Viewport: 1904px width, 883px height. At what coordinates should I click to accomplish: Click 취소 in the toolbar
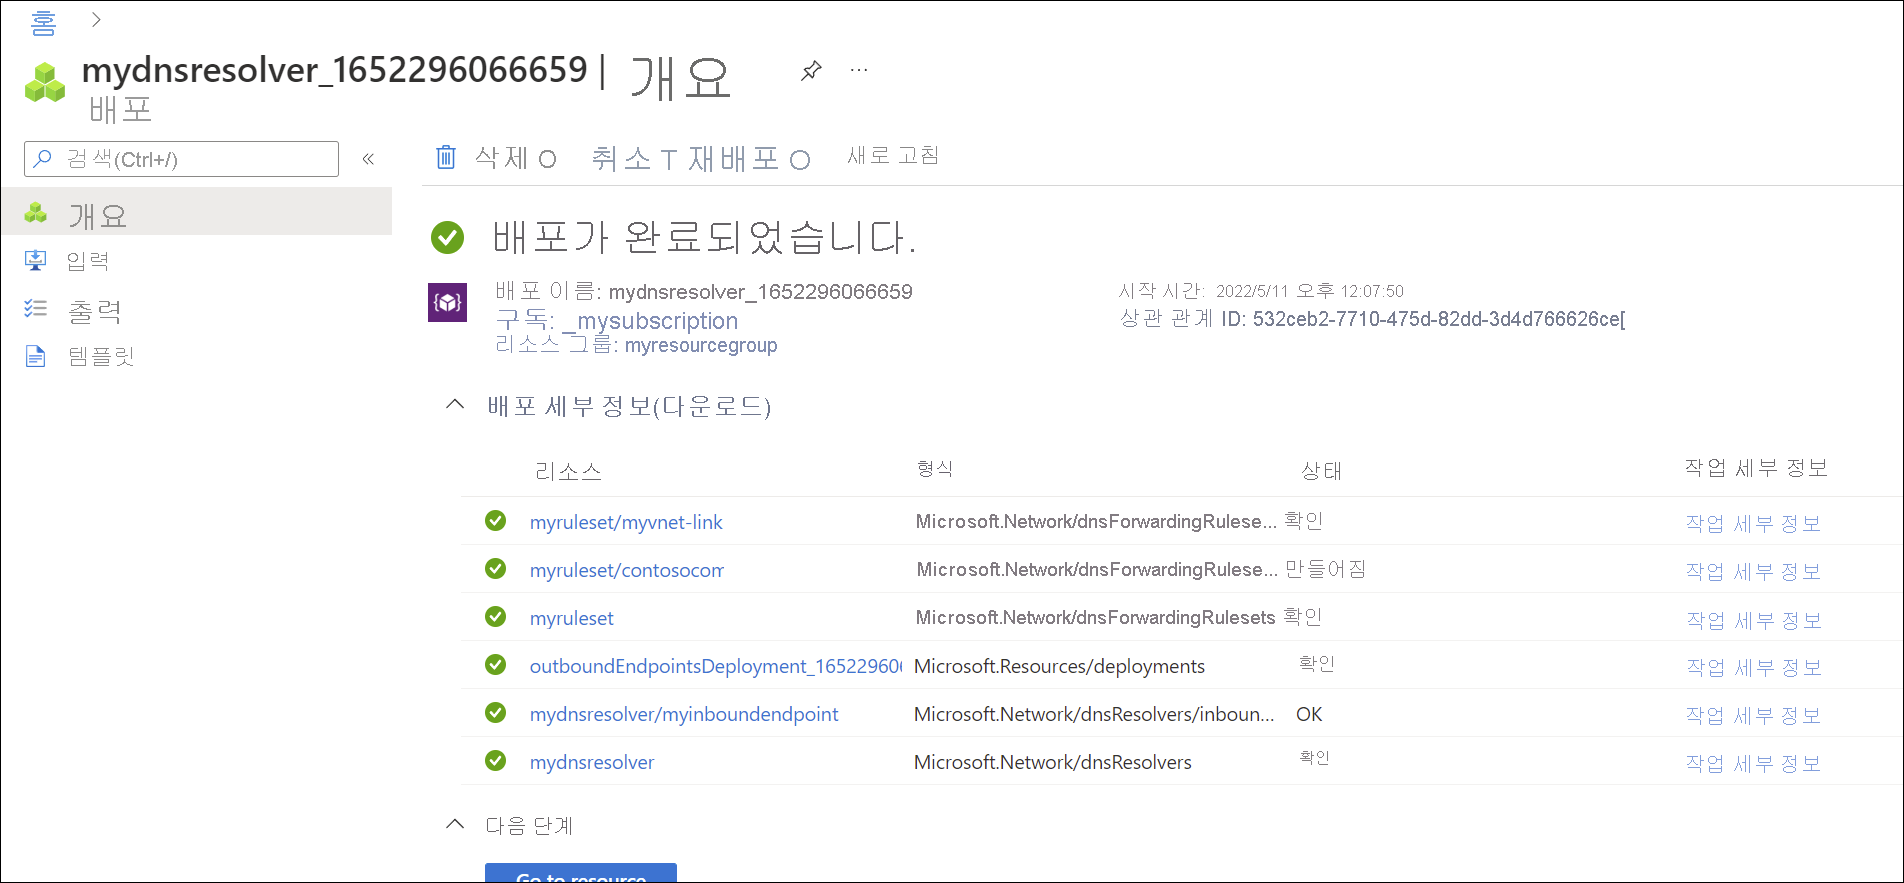click(621, 158)
